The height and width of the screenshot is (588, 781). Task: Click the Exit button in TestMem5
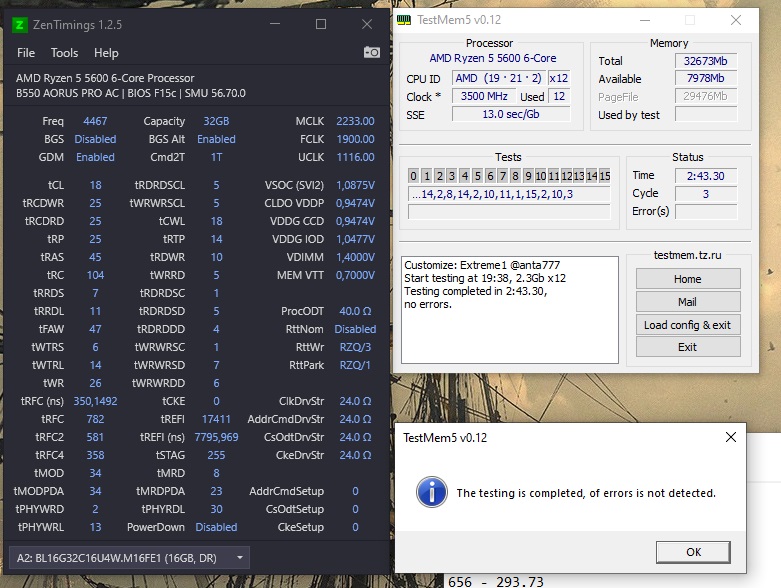click(688, 347)
